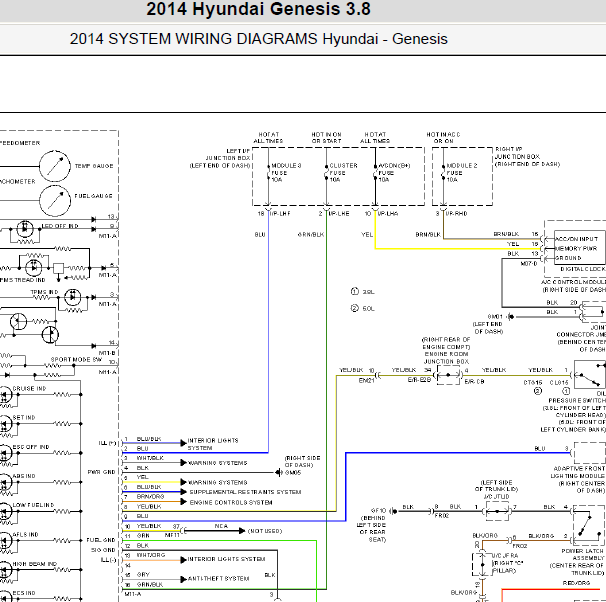Image resolution: width=606 pixels, height=602 pixels.
Task: Click the MODULE 2 FUSE 10A label
Action: (x=462, y=173)
